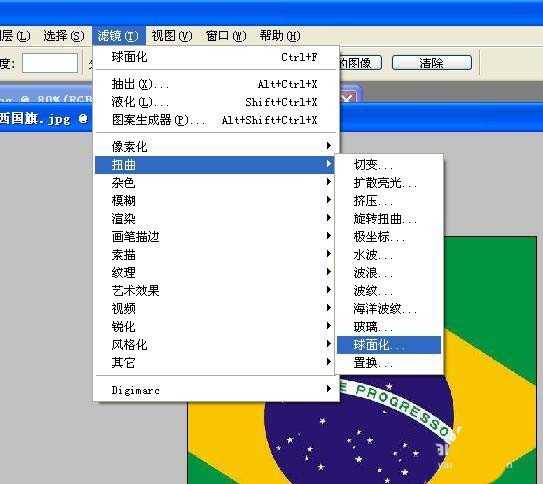Expand the 纹理 submenu
This screenshot has height=484, width=543.
coord(215,272)
